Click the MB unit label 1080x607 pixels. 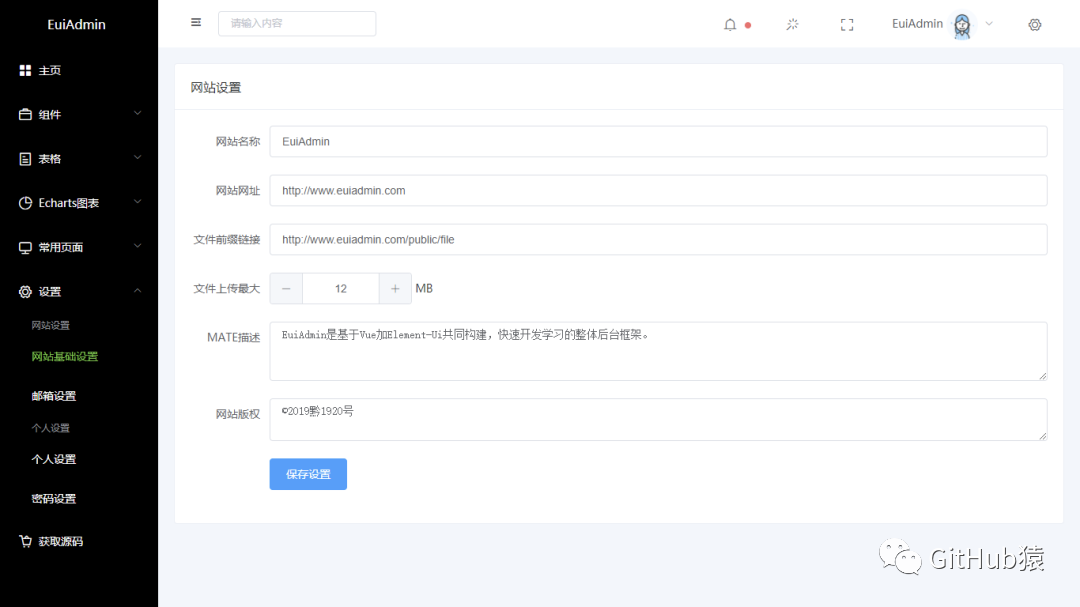424,289
